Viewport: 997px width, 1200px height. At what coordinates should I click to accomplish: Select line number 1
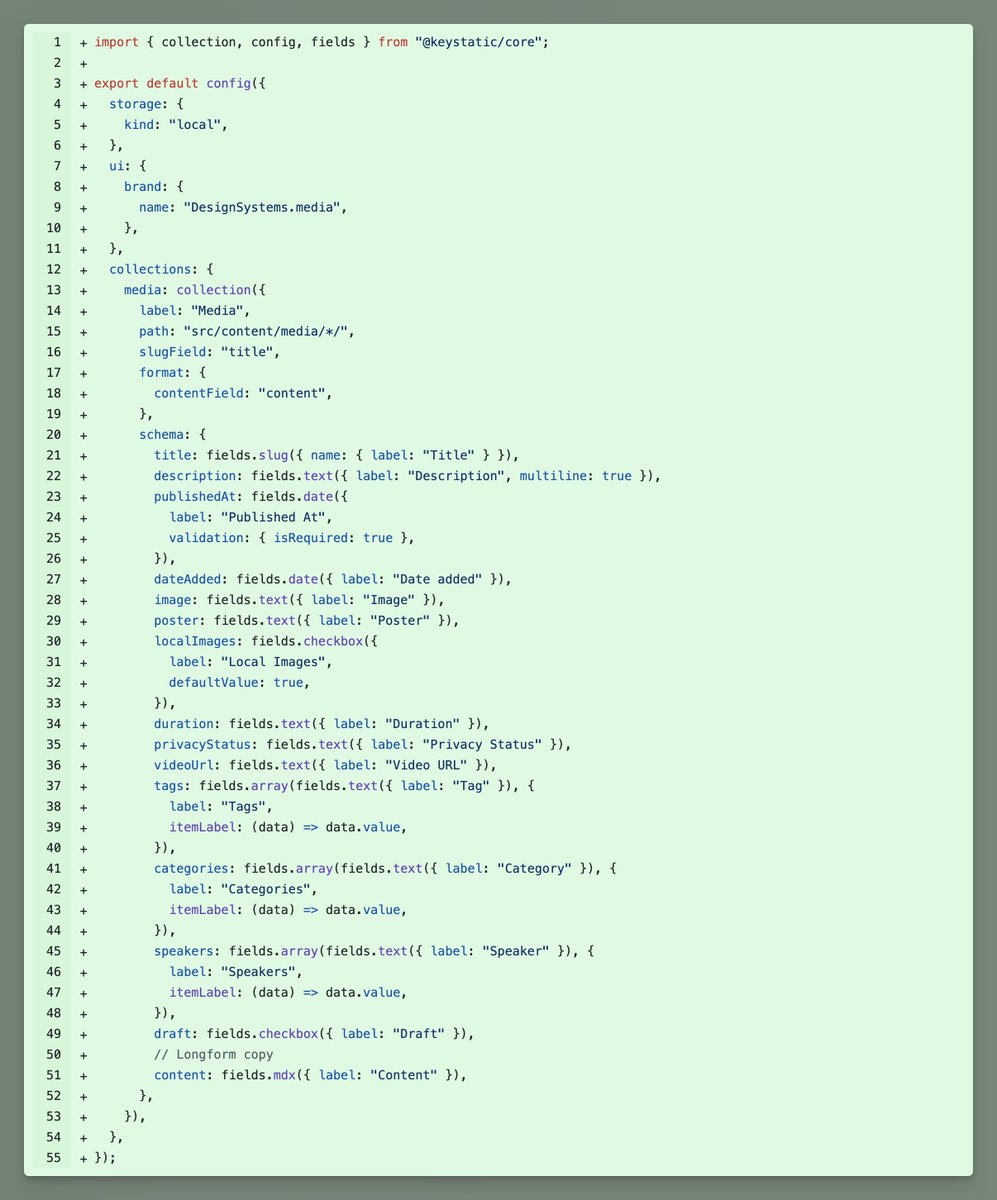coord(57,42)
